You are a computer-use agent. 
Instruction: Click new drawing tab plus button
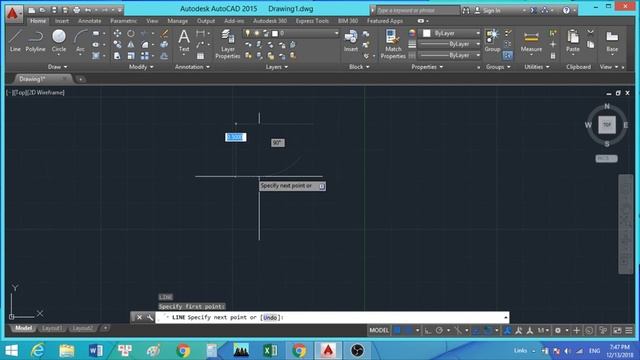click(80, 79)
